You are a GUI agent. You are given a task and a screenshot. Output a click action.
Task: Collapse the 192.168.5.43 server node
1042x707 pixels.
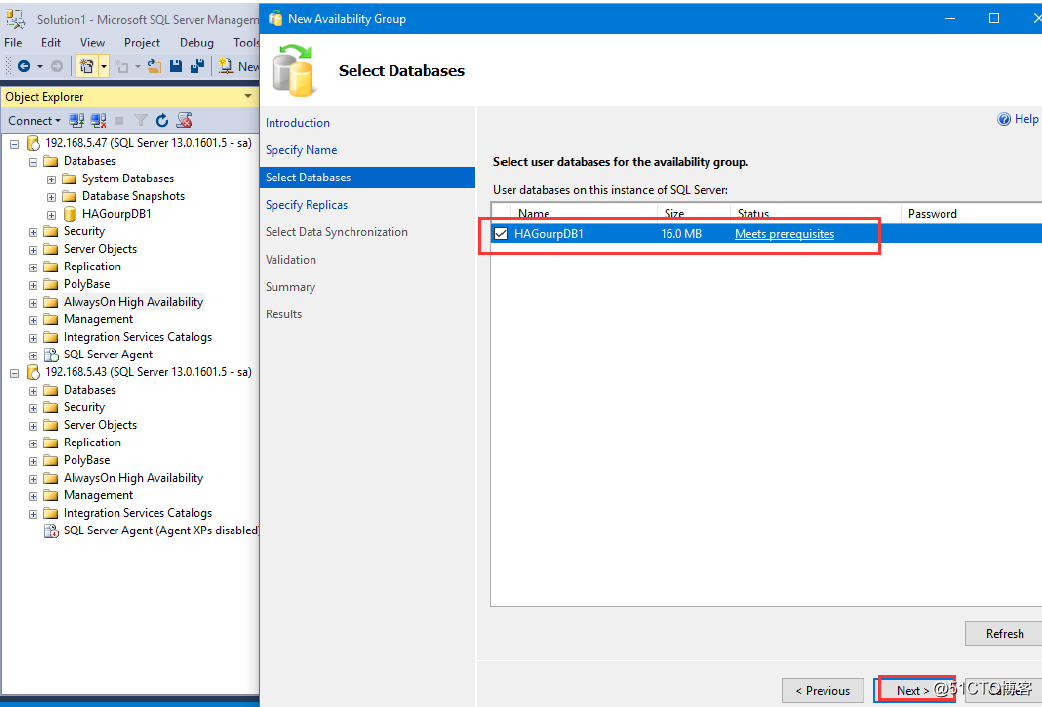click(x=15, y=373)
